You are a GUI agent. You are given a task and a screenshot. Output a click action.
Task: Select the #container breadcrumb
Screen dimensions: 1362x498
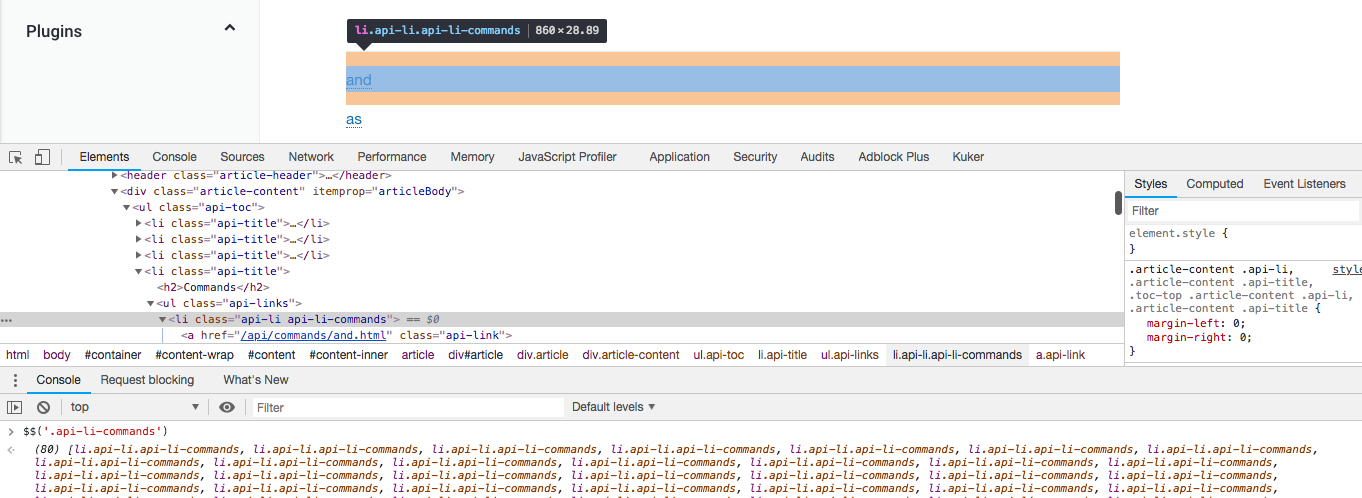[113, 355]
